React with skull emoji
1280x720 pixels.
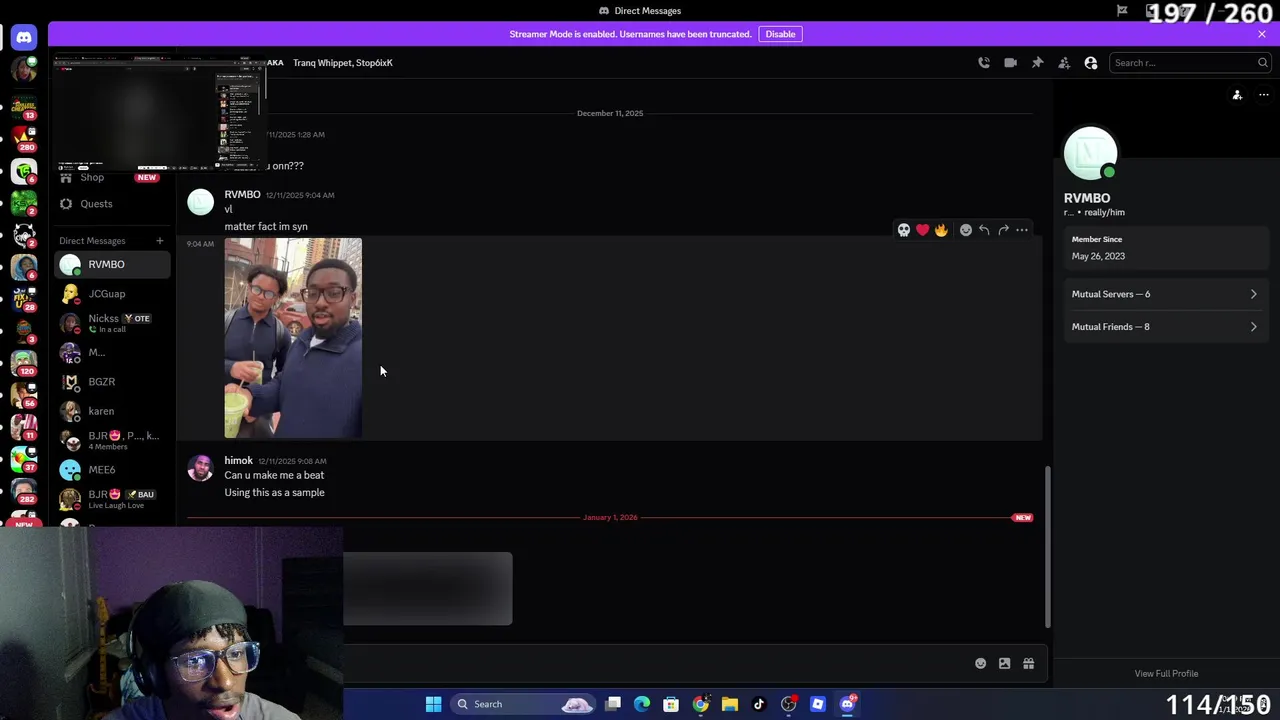pos(904,230)
